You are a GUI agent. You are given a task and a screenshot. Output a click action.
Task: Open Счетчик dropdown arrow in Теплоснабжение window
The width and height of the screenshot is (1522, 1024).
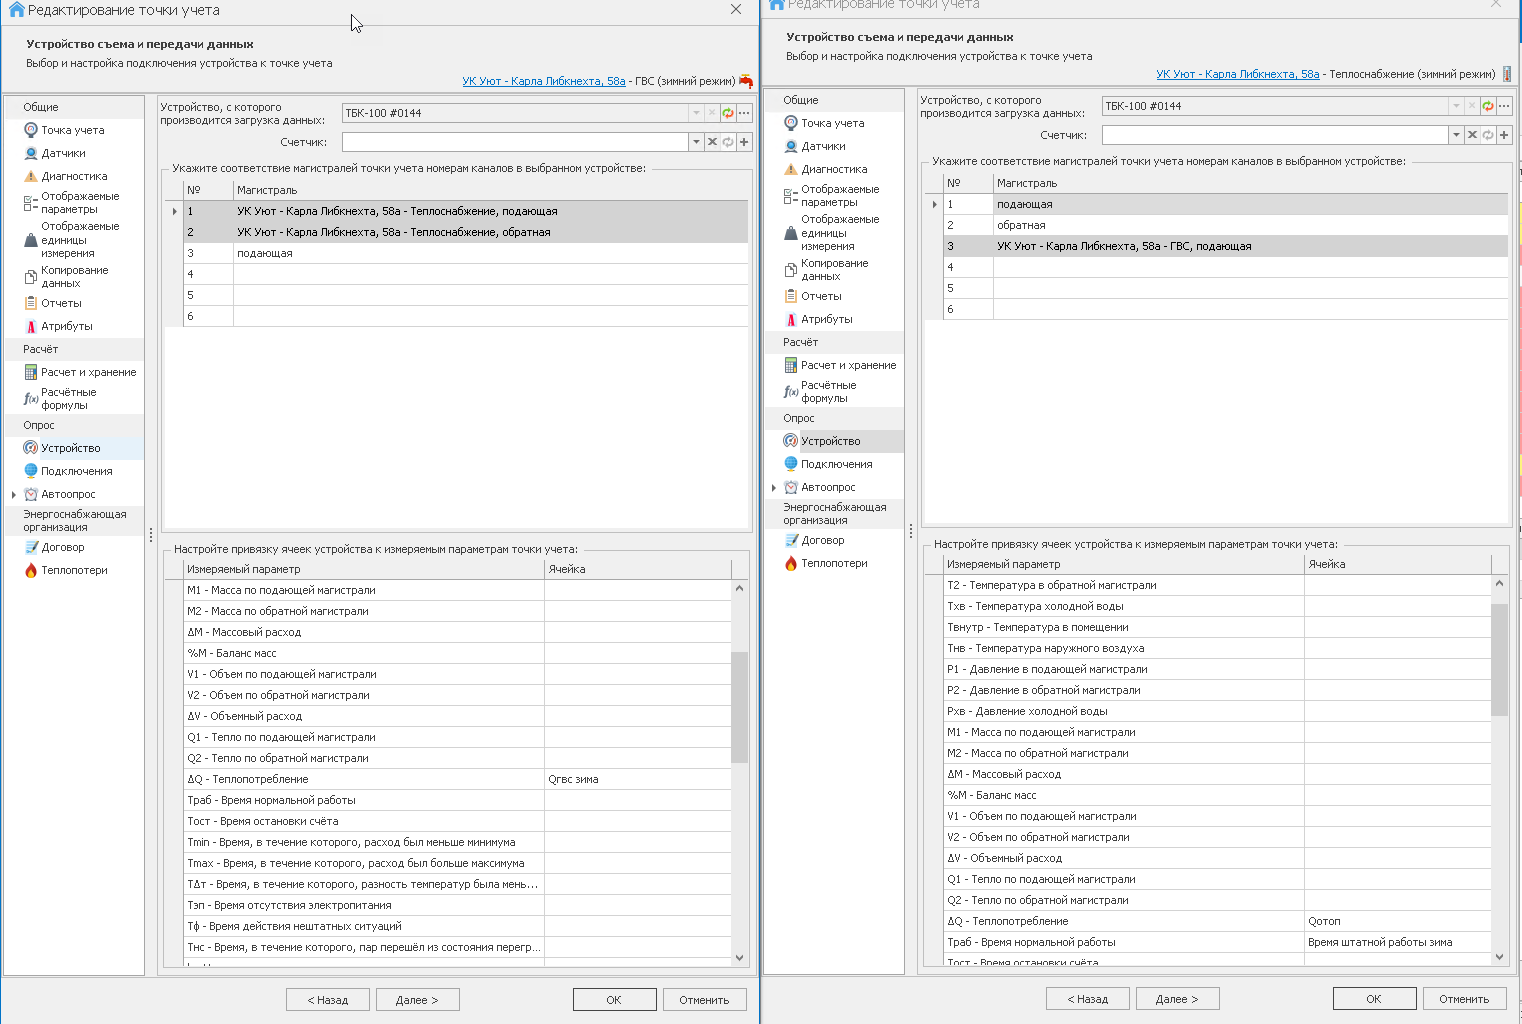click(x=1456, y=135)
